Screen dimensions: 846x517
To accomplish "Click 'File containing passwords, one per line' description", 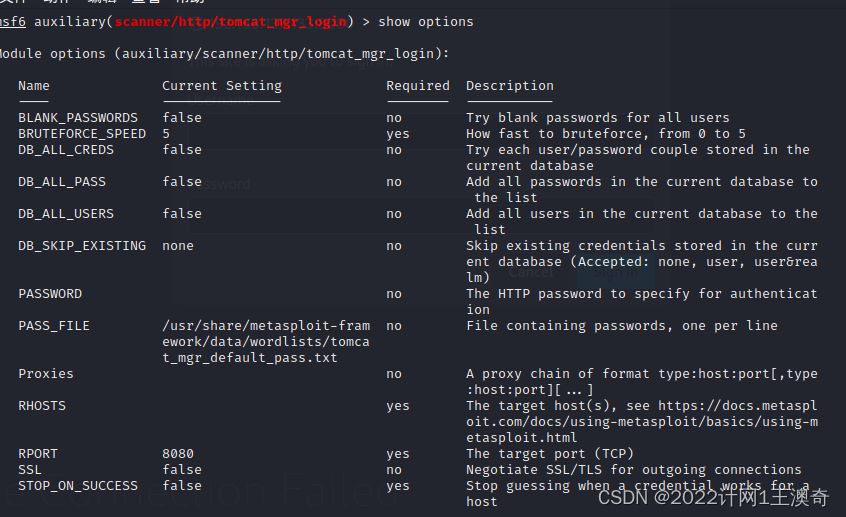I will coord(622,326).
